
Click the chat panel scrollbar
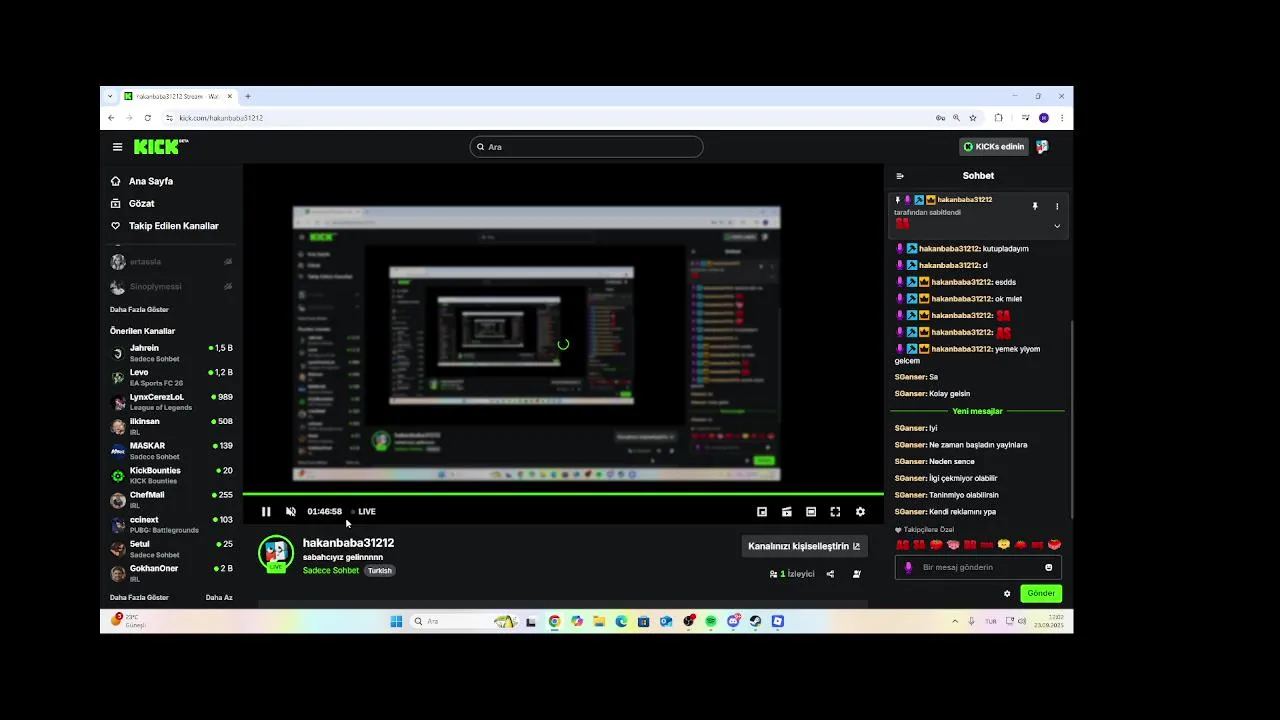click(1071, 420)
